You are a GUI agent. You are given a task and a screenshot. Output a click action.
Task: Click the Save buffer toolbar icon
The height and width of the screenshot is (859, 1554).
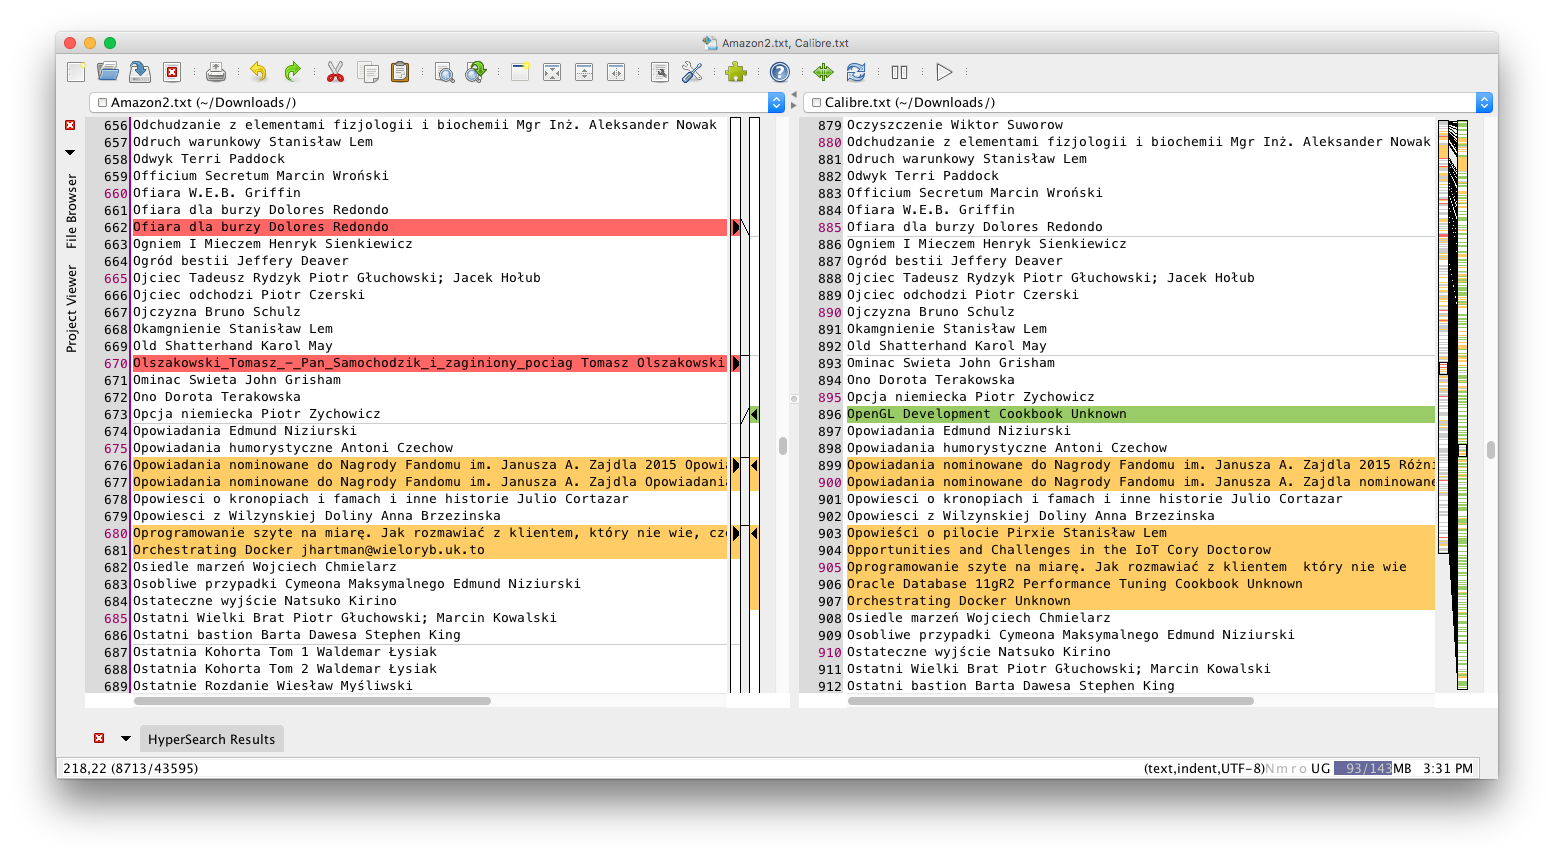tap(140, 72)
